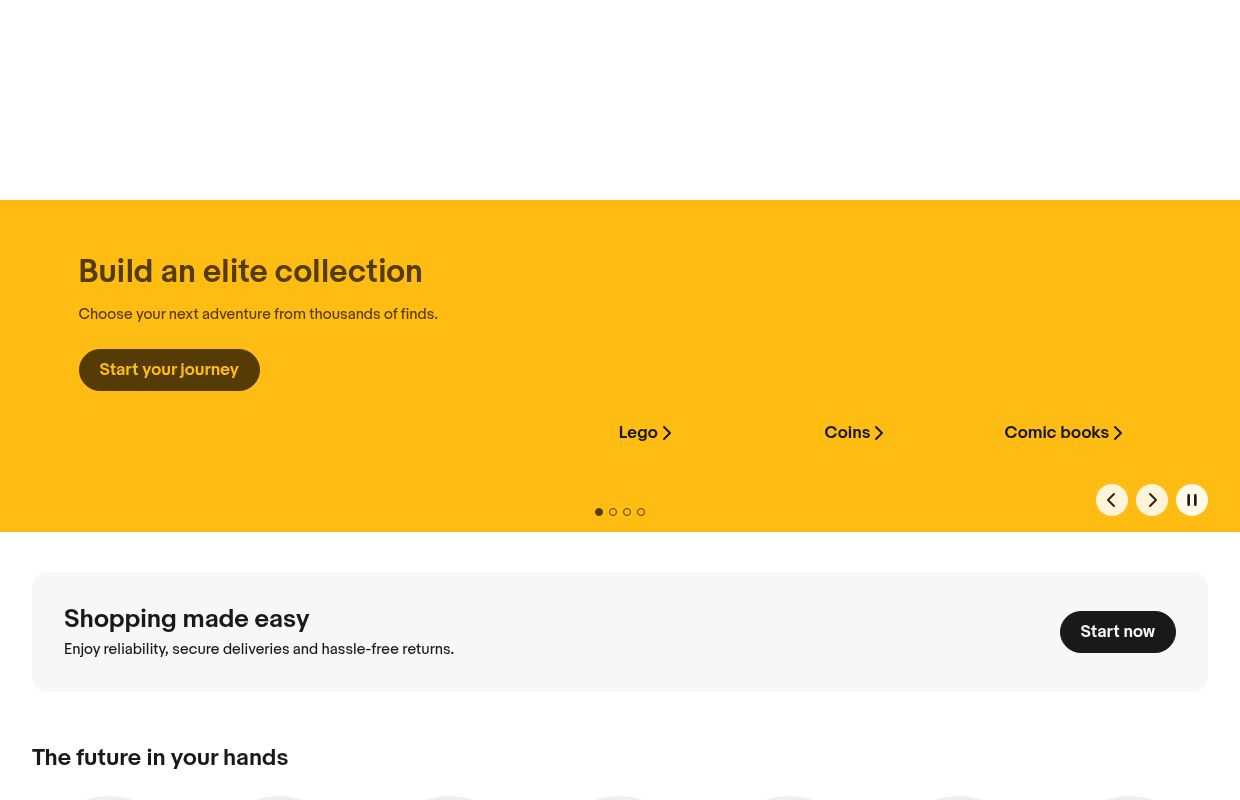Browse the Comic books category link
1240x800 pixels.
click(x=1055, y=433)
